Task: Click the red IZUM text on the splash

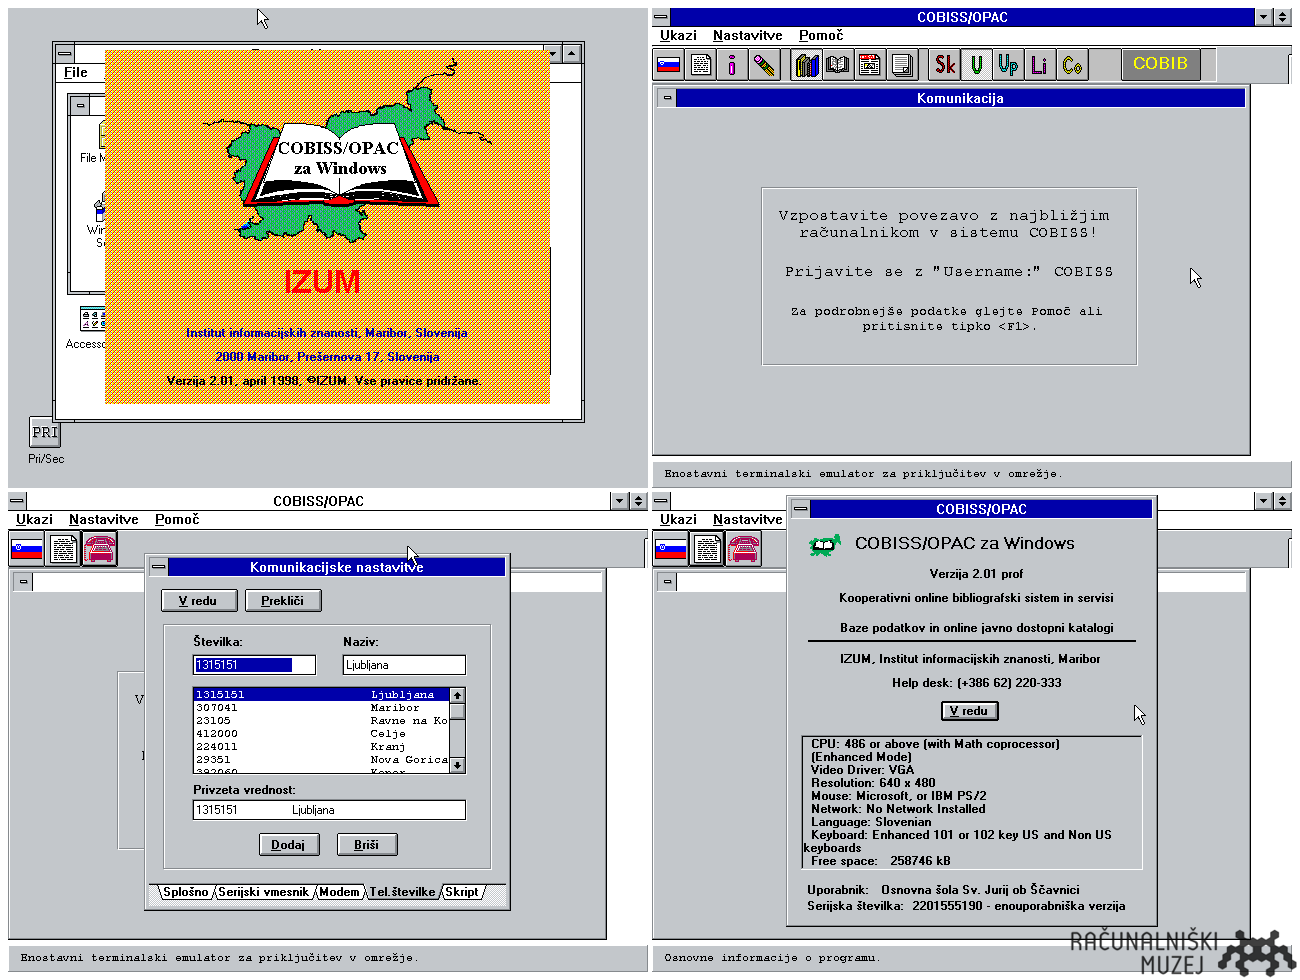Action: click(x=322, y=283)
